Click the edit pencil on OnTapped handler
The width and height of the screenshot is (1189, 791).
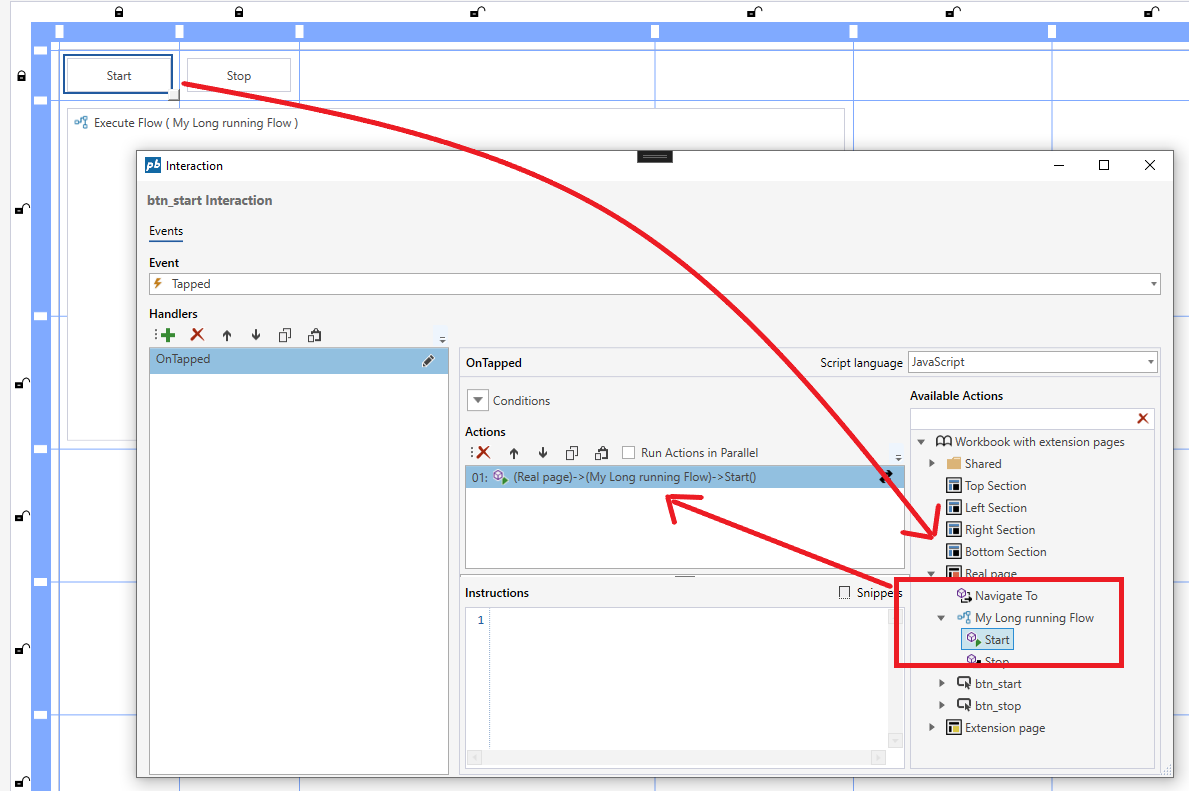pos(429,360)
